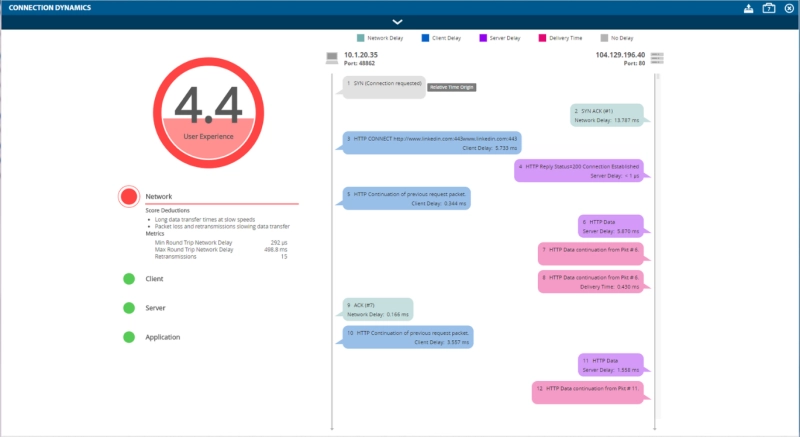Expand the collapsed panel with the chevron

coord(398,21)
